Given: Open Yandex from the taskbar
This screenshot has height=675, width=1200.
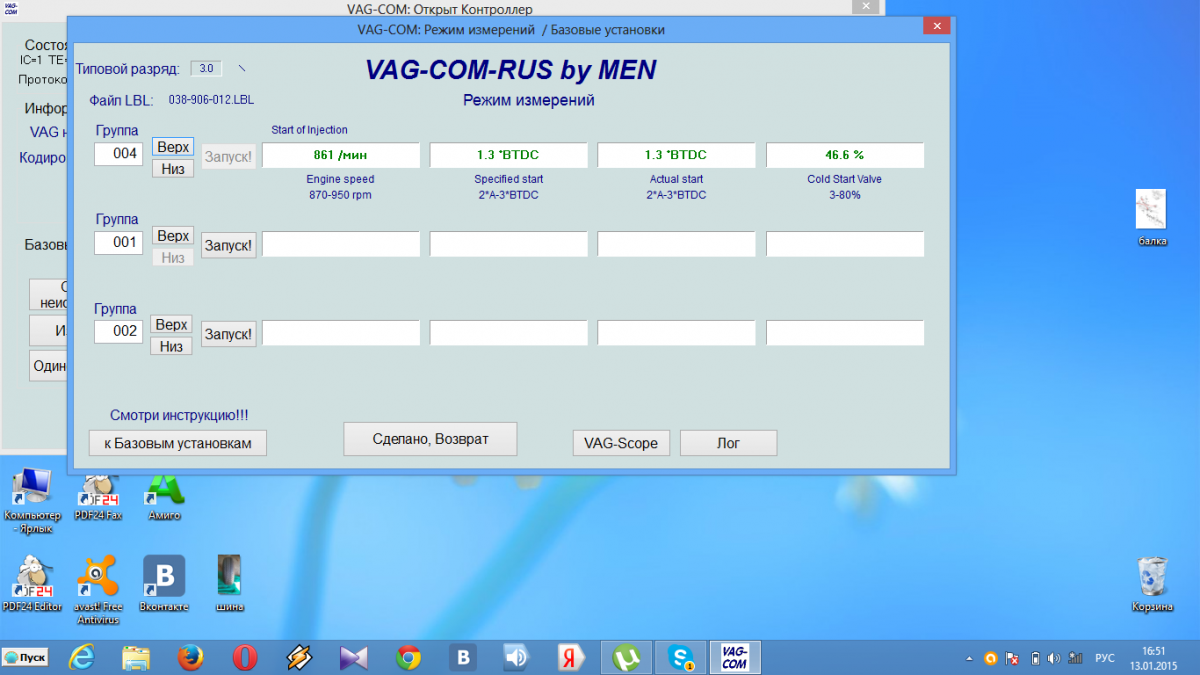Looking at the screenshot, I should point(572,657).
